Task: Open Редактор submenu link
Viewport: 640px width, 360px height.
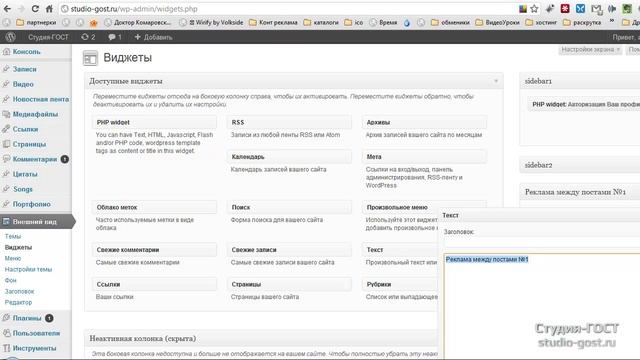Action: tap(18, 302)
